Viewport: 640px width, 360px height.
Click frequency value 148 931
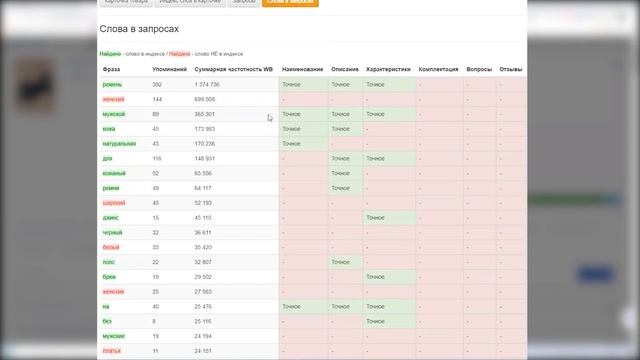pyautogui.click(x=204, y=158)
